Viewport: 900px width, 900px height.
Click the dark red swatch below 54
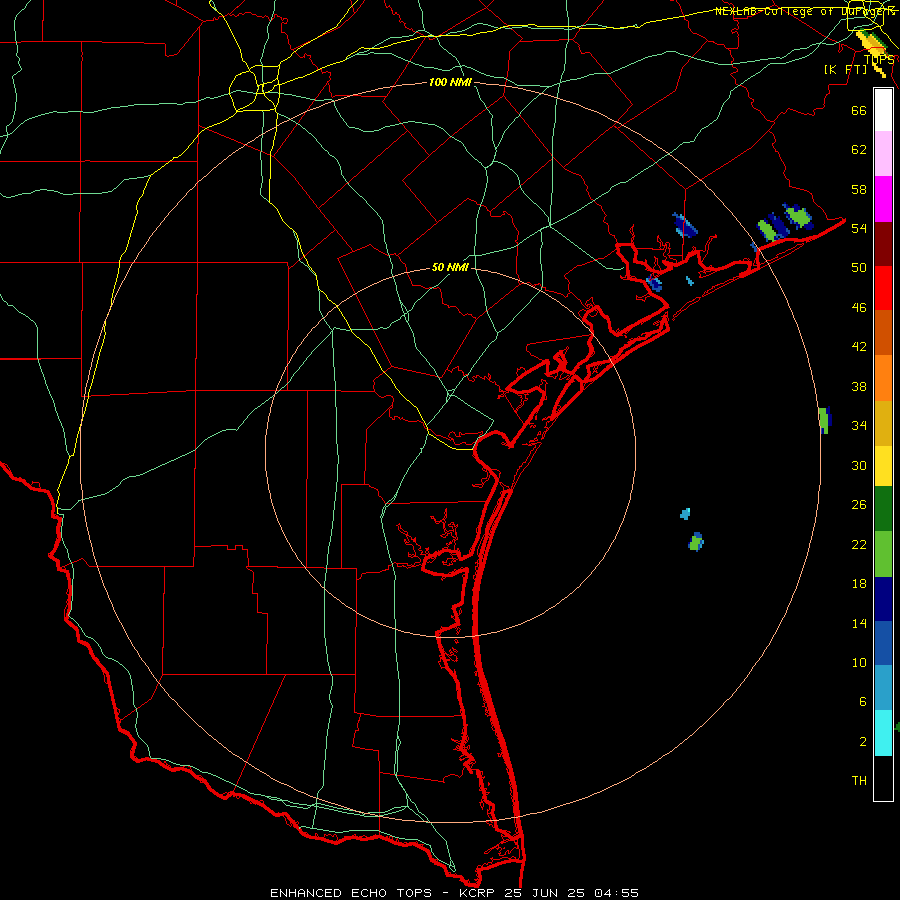coord(883,243)
